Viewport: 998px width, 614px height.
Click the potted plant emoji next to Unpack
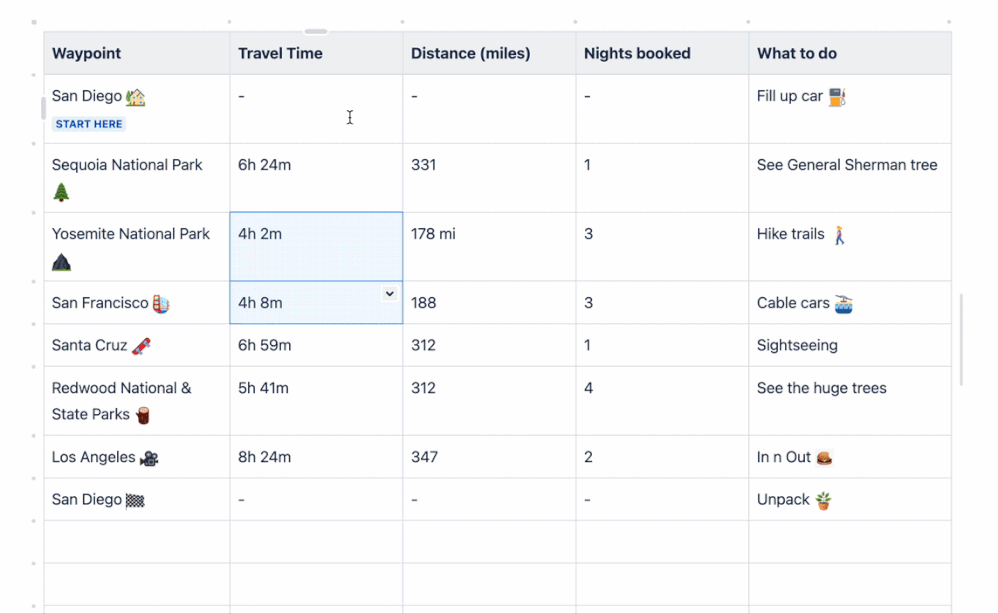point(823,500)
